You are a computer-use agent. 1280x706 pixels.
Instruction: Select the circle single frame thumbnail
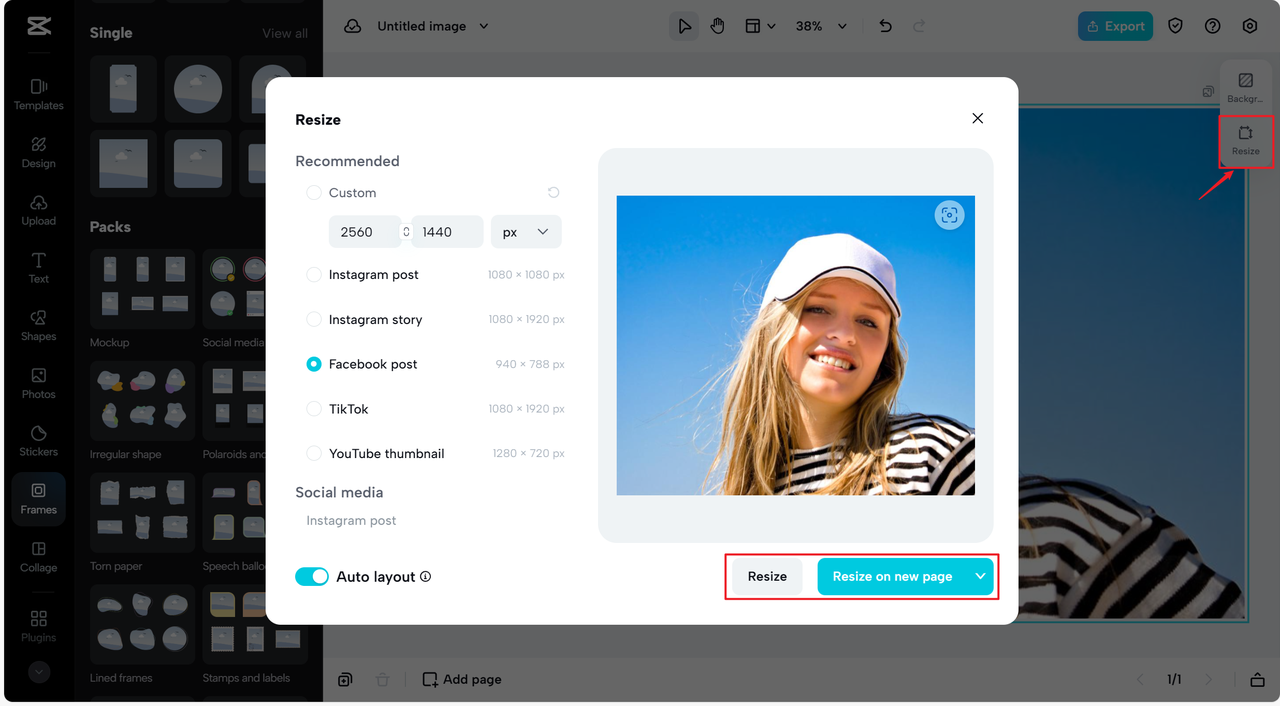198,89
